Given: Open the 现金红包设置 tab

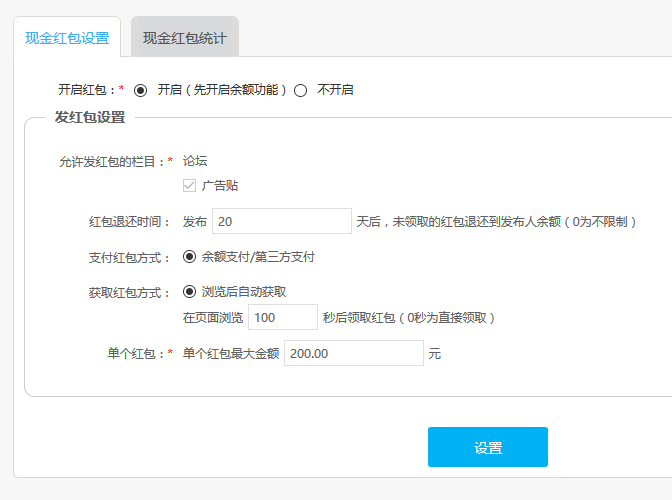Looking at the screenshot, I should tap(67, 39).
